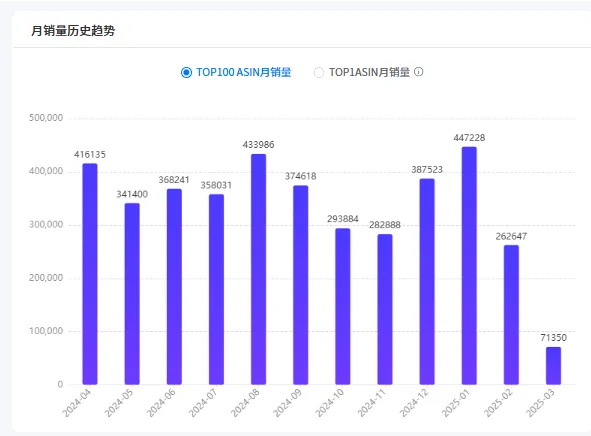The width and height of the screenshot is (591, 436).
Task: Click the TOP1ASIN月销量 label text
Action: (x=369, y=72)
